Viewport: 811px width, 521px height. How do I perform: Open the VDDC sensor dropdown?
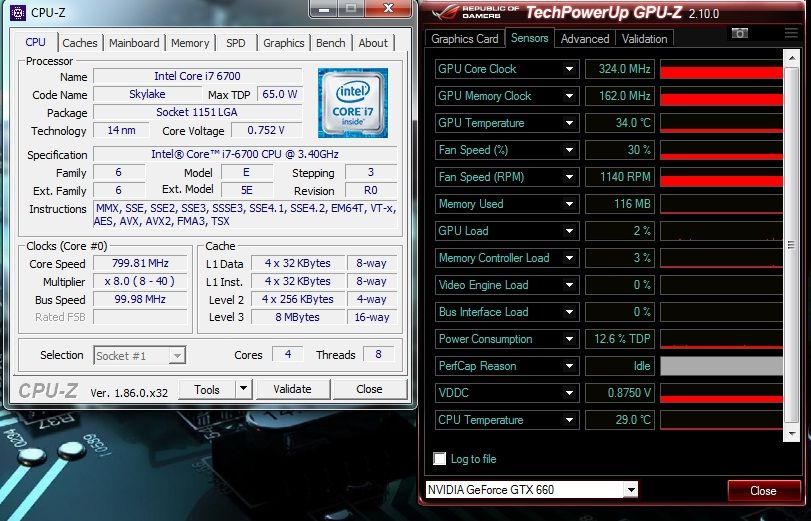click(x=569, y=393)
